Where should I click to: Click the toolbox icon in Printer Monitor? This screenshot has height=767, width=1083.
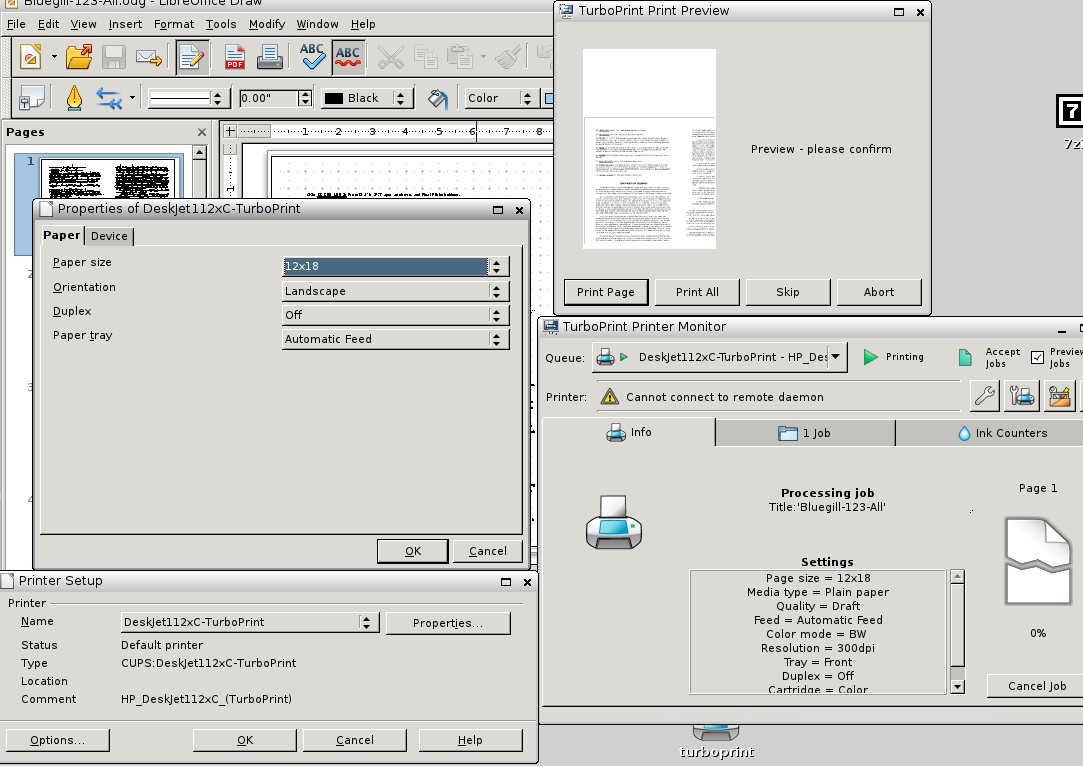pos(1060,397)
